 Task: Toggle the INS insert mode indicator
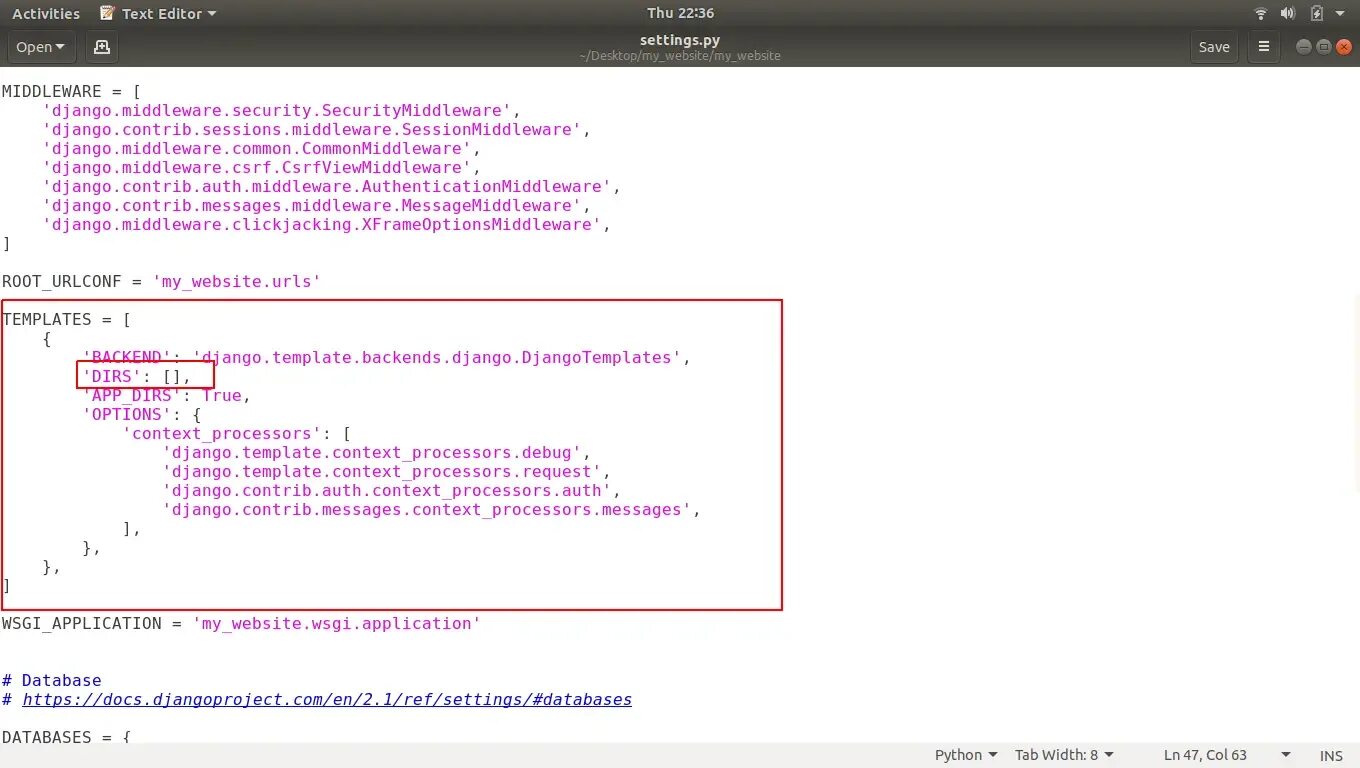[x=1331, y=755]
